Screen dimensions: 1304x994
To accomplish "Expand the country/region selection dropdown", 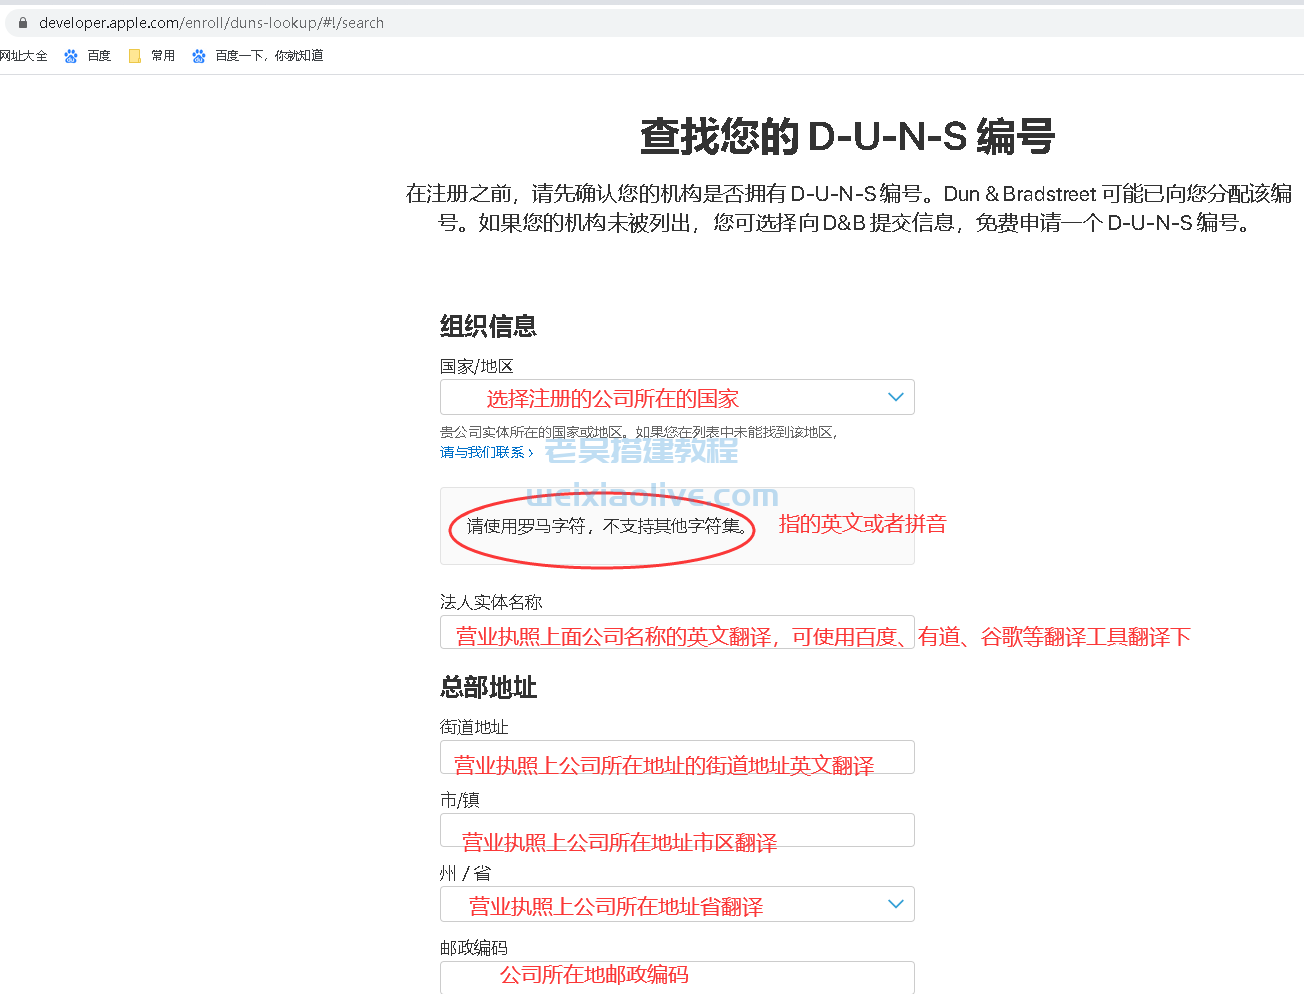I will (x=677, y=397).
